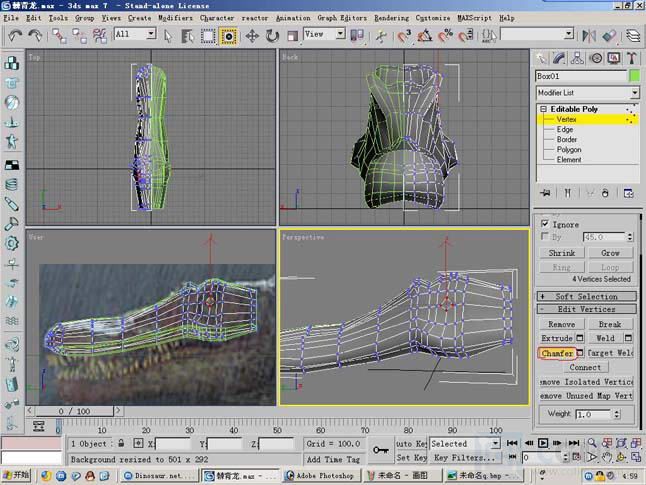Screen dimensions: 646x485
Task: Select the Bind to Space Warp tool
Action: (x=100, y=36)
